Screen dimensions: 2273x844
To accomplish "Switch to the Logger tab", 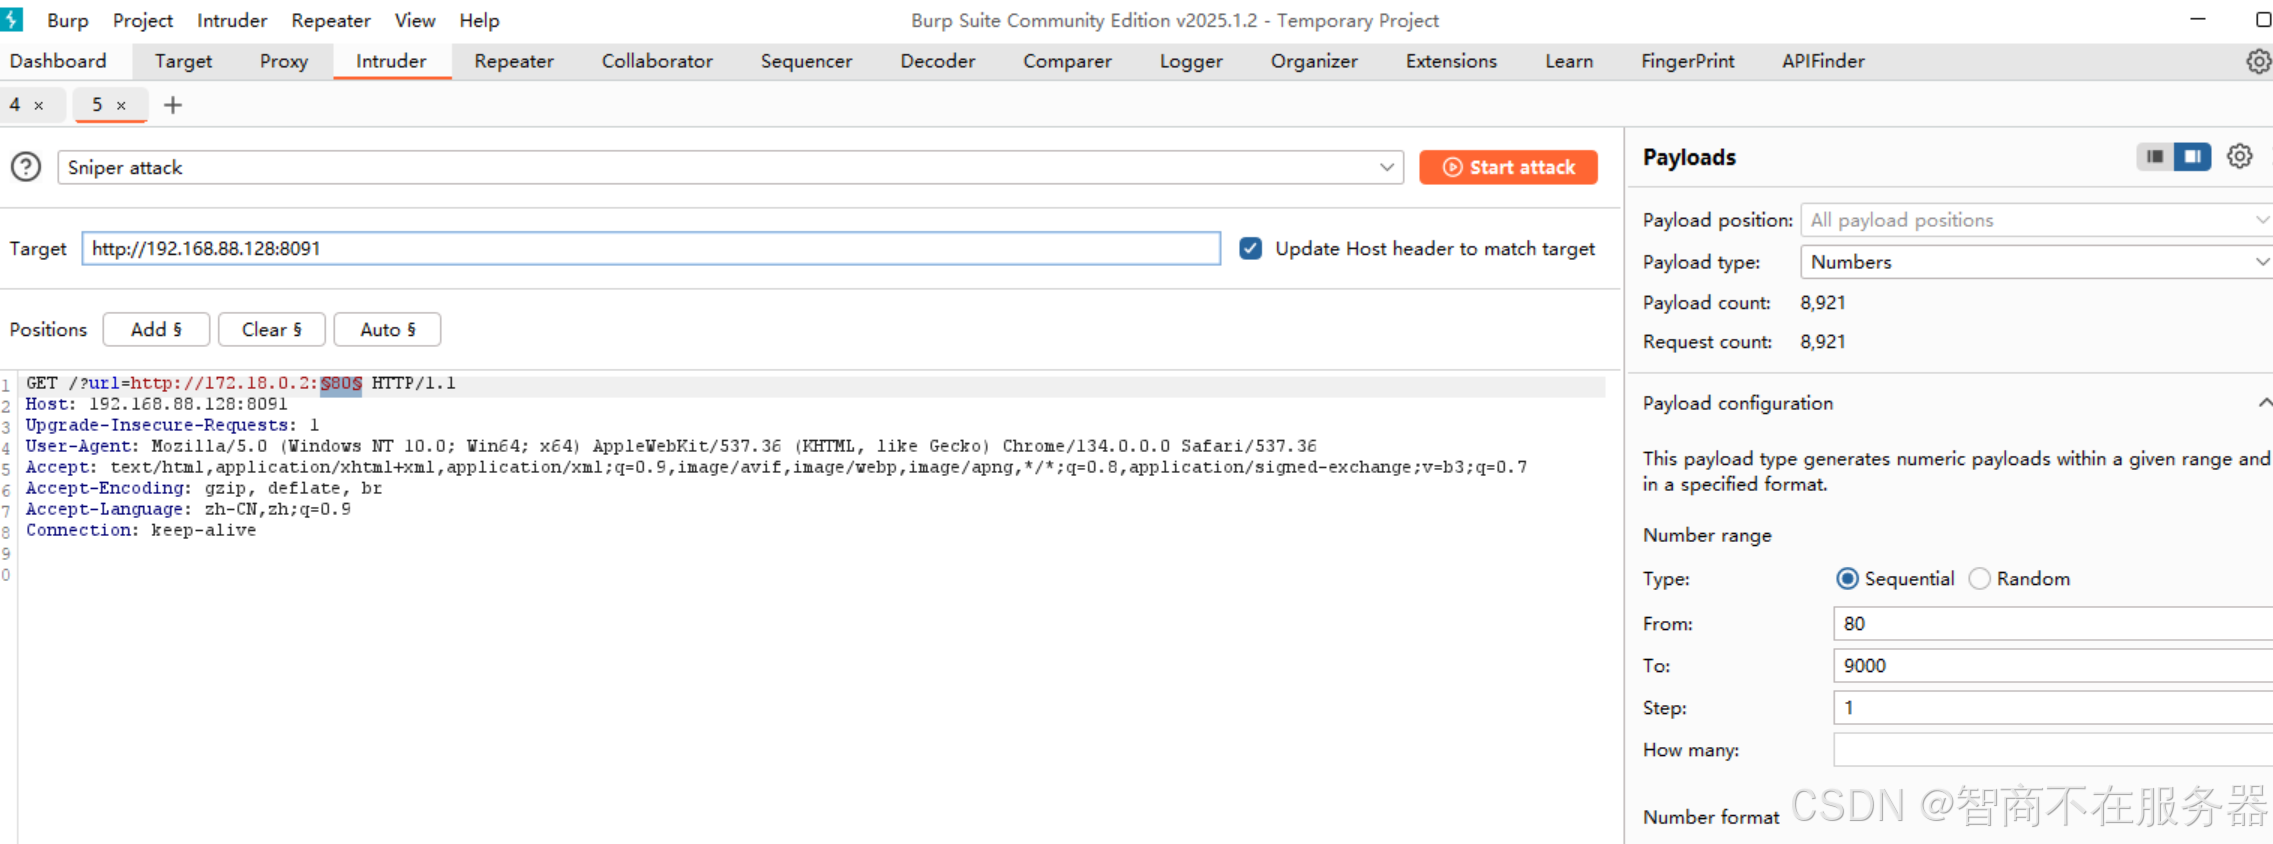I will click(1191, 61).
